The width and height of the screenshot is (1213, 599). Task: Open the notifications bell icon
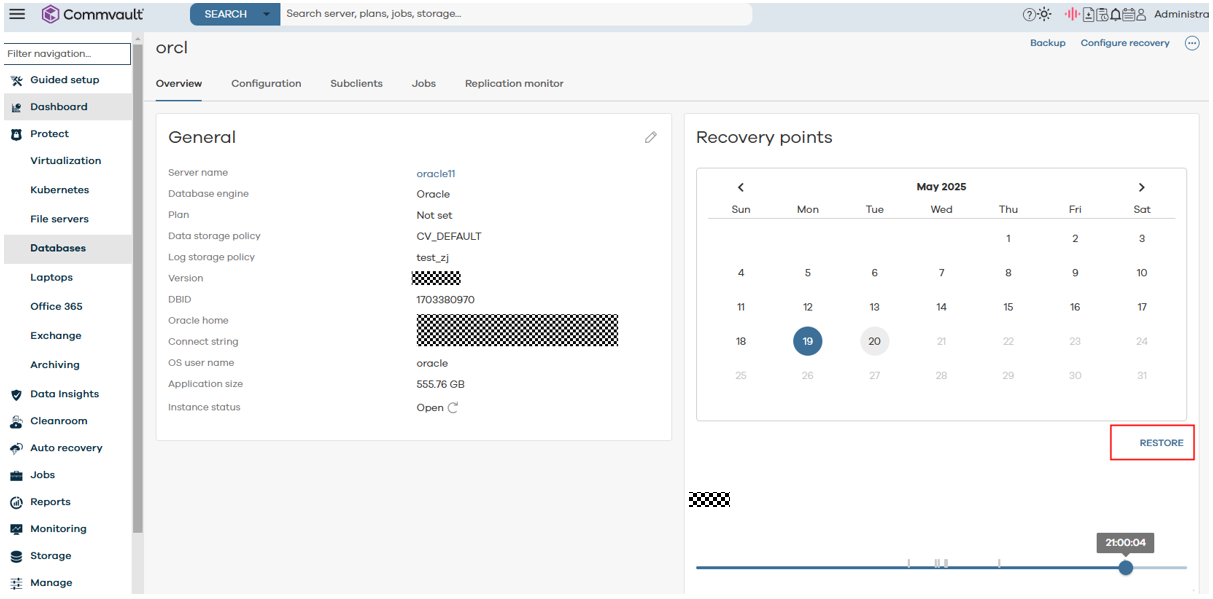coord(1115,14)
